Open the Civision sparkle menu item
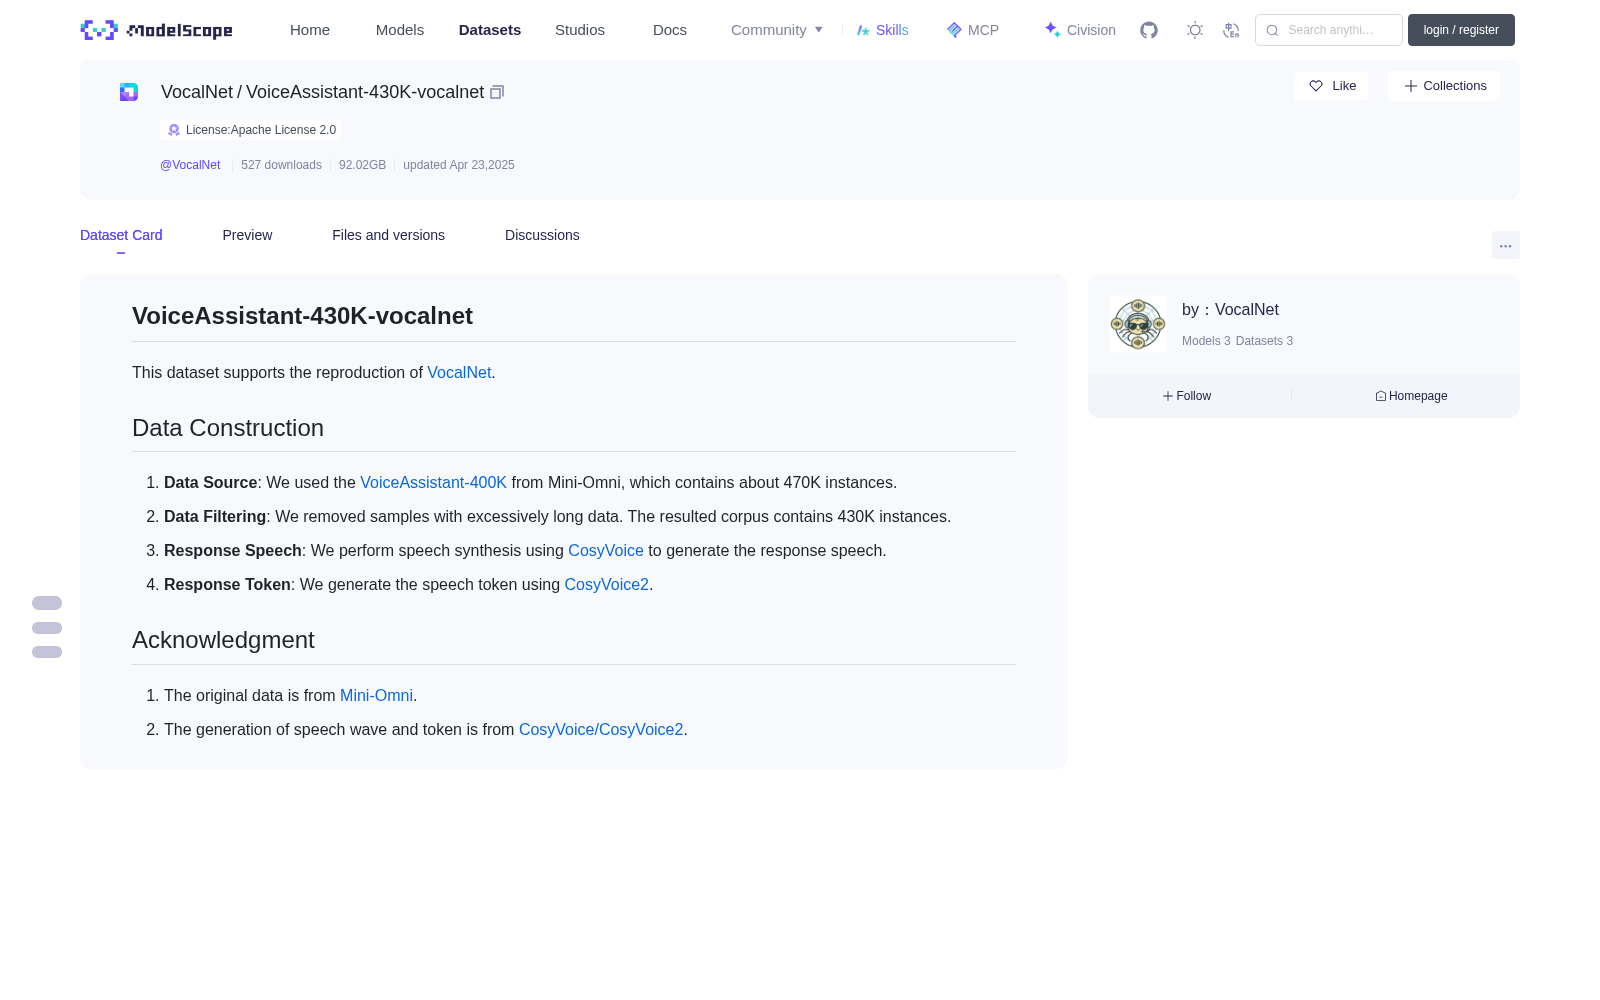Viewport: 1600px width, 1000px height. click(x=1080, y=30)
